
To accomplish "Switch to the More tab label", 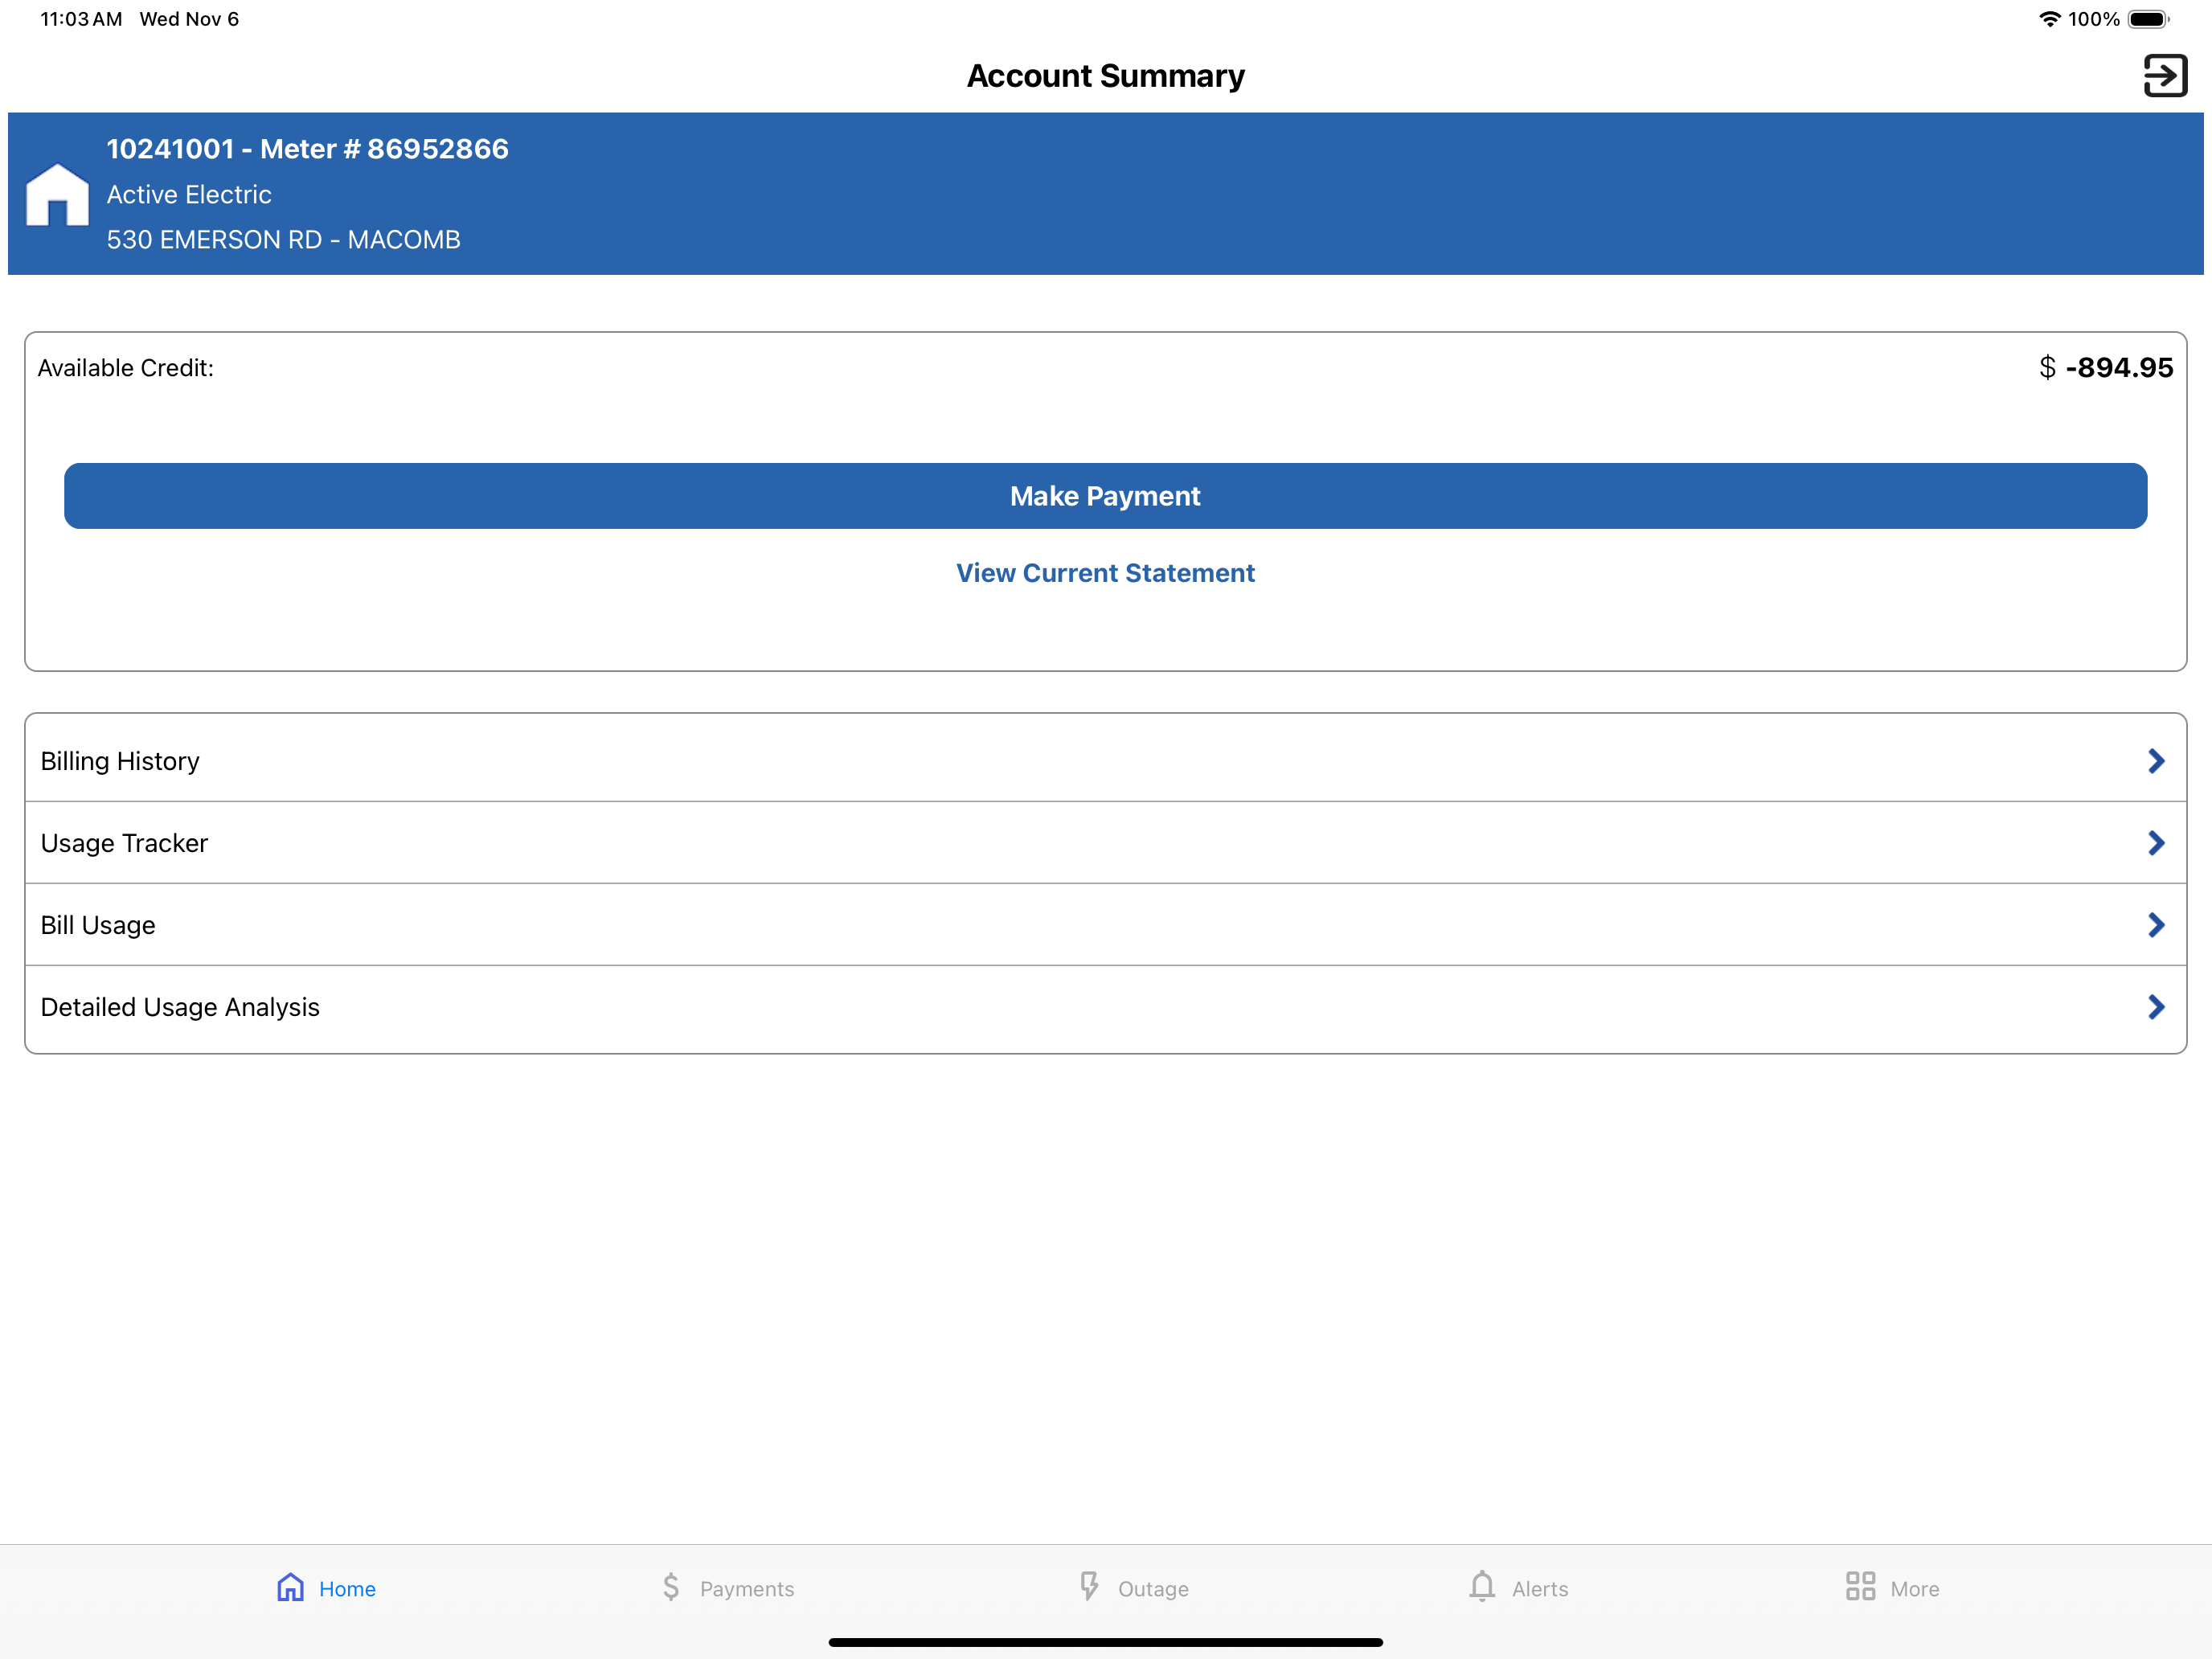I will tap(1915, 1589).
